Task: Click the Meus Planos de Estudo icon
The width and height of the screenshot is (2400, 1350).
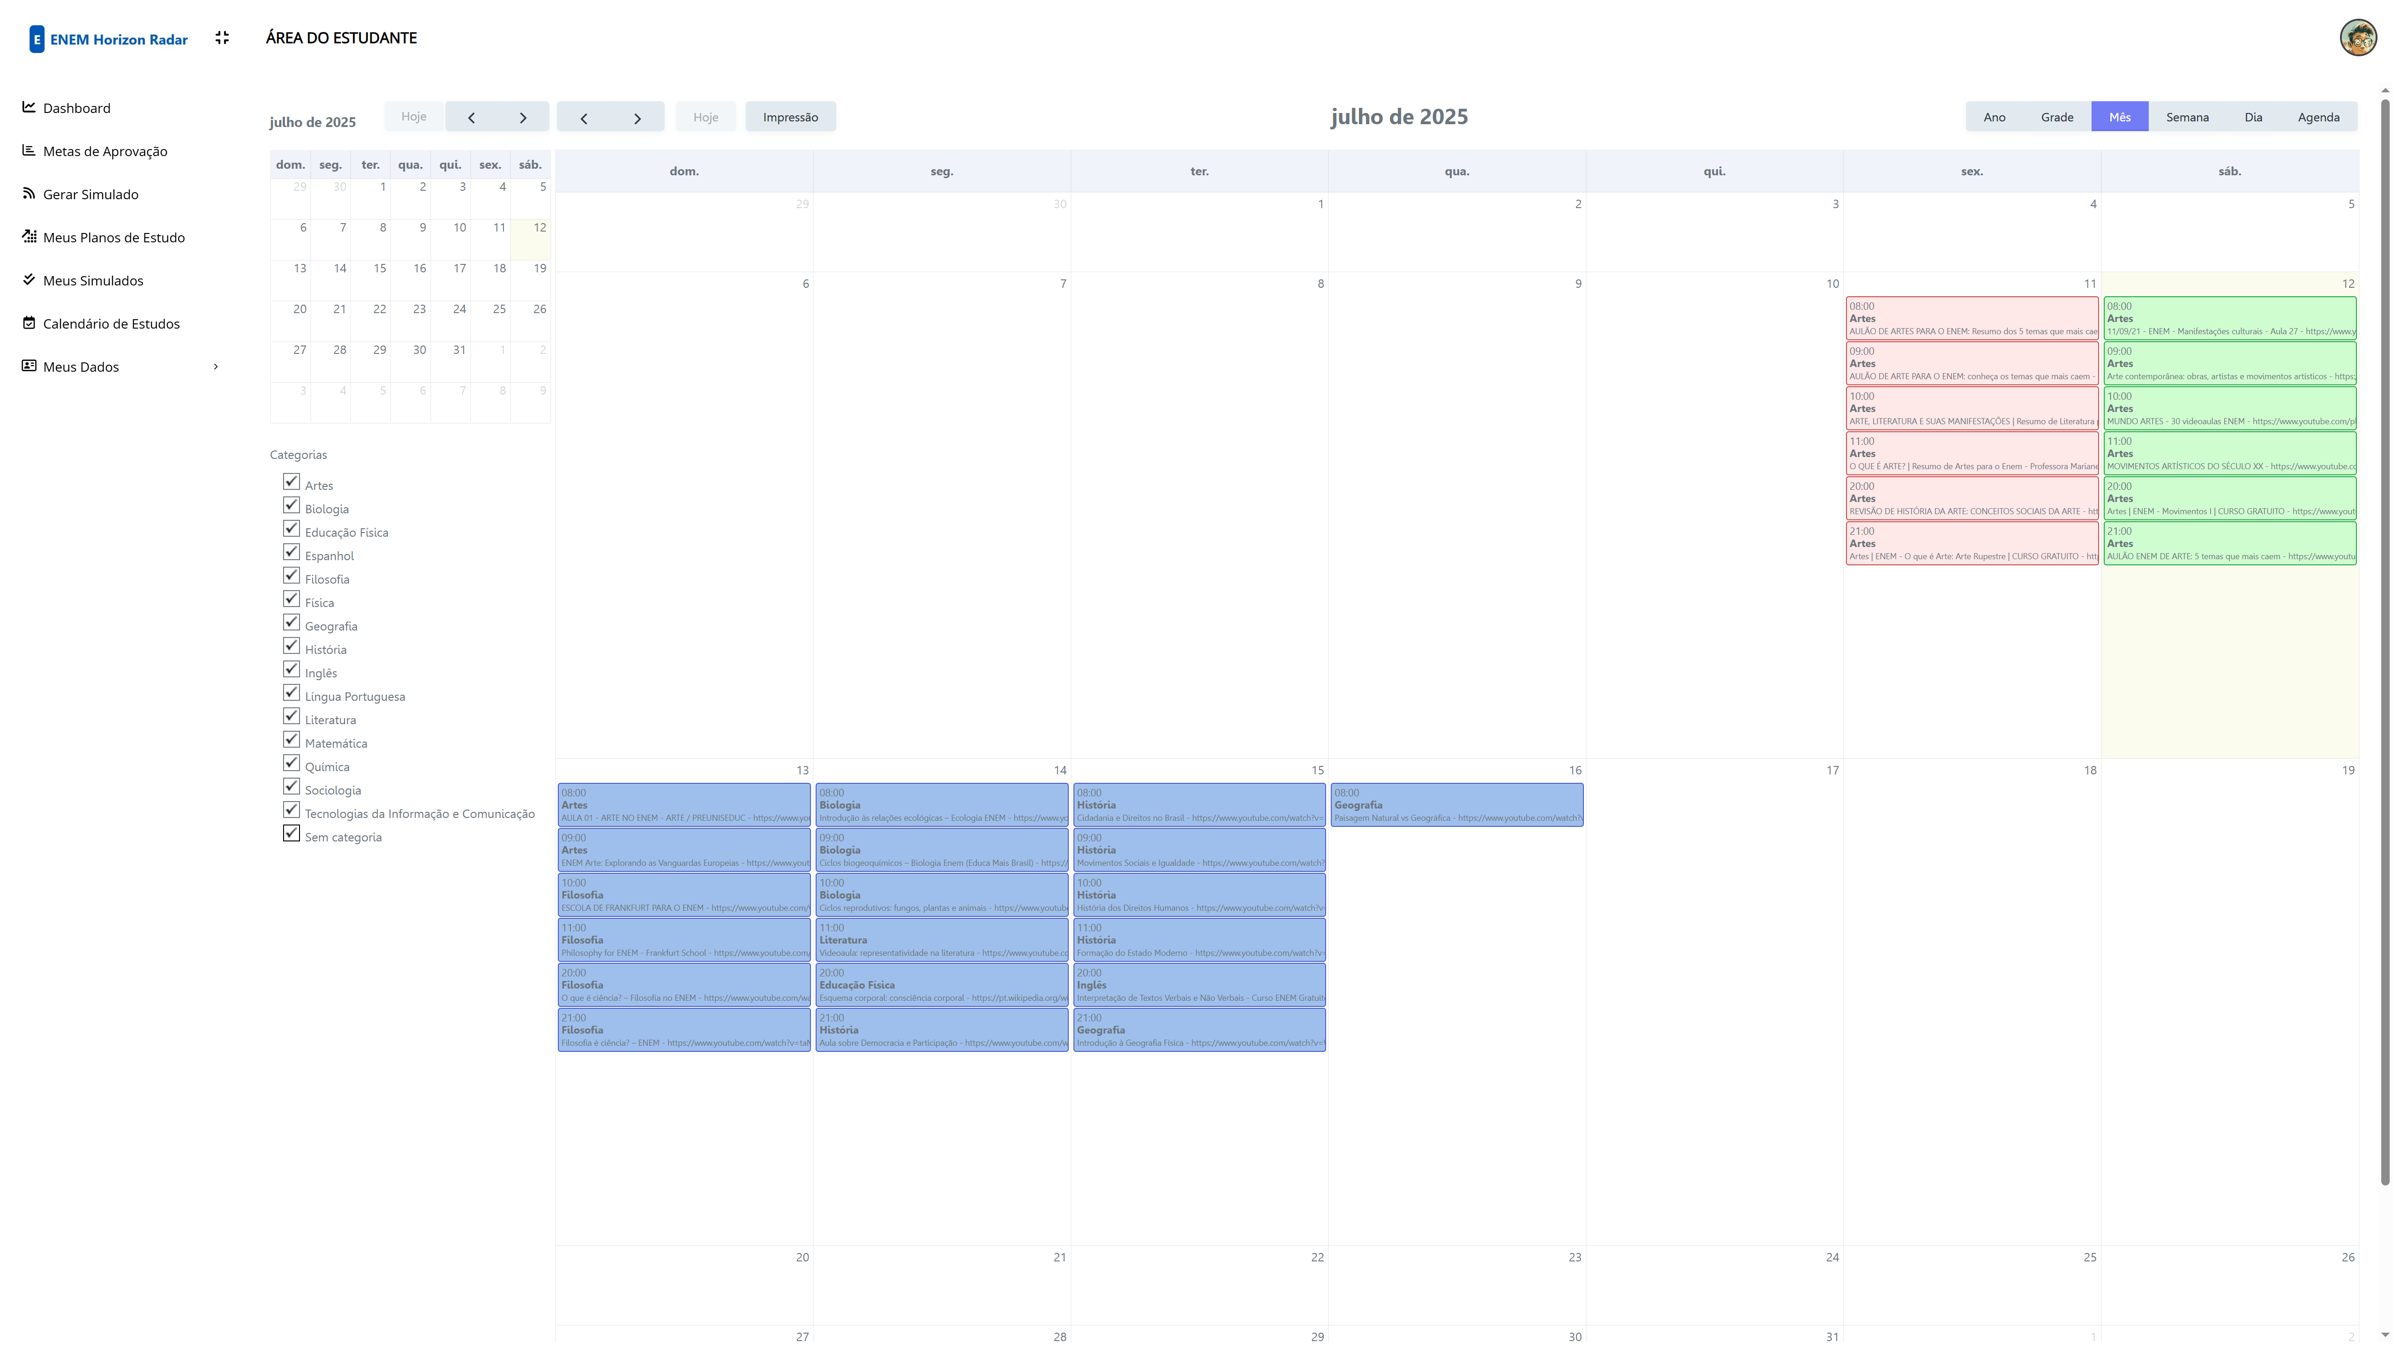Action: pos(29,236)
